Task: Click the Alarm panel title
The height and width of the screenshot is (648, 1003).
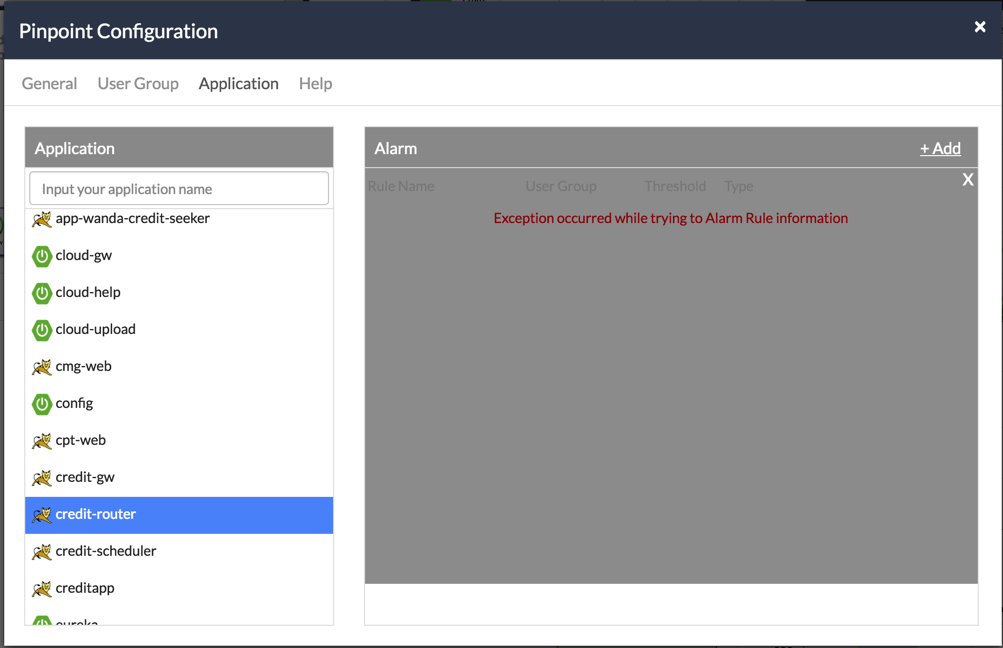Action: 395,148
